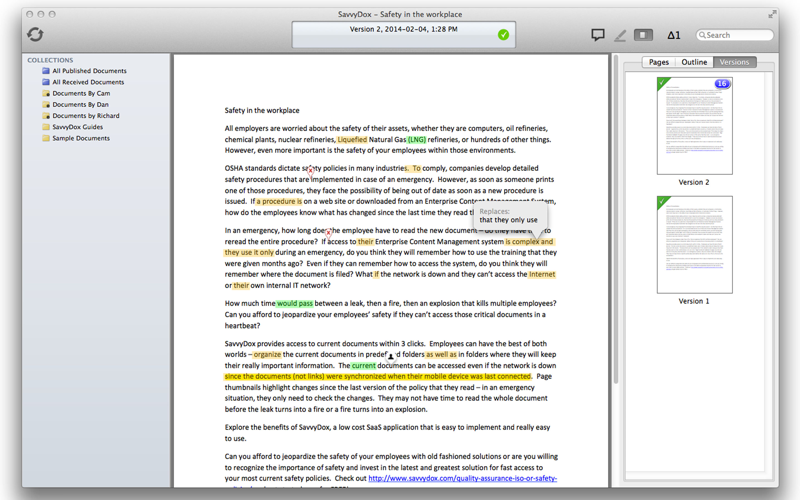Switch to the Versions tab
The width and height of the screenshot is (800, 500).
coord(734,62)
